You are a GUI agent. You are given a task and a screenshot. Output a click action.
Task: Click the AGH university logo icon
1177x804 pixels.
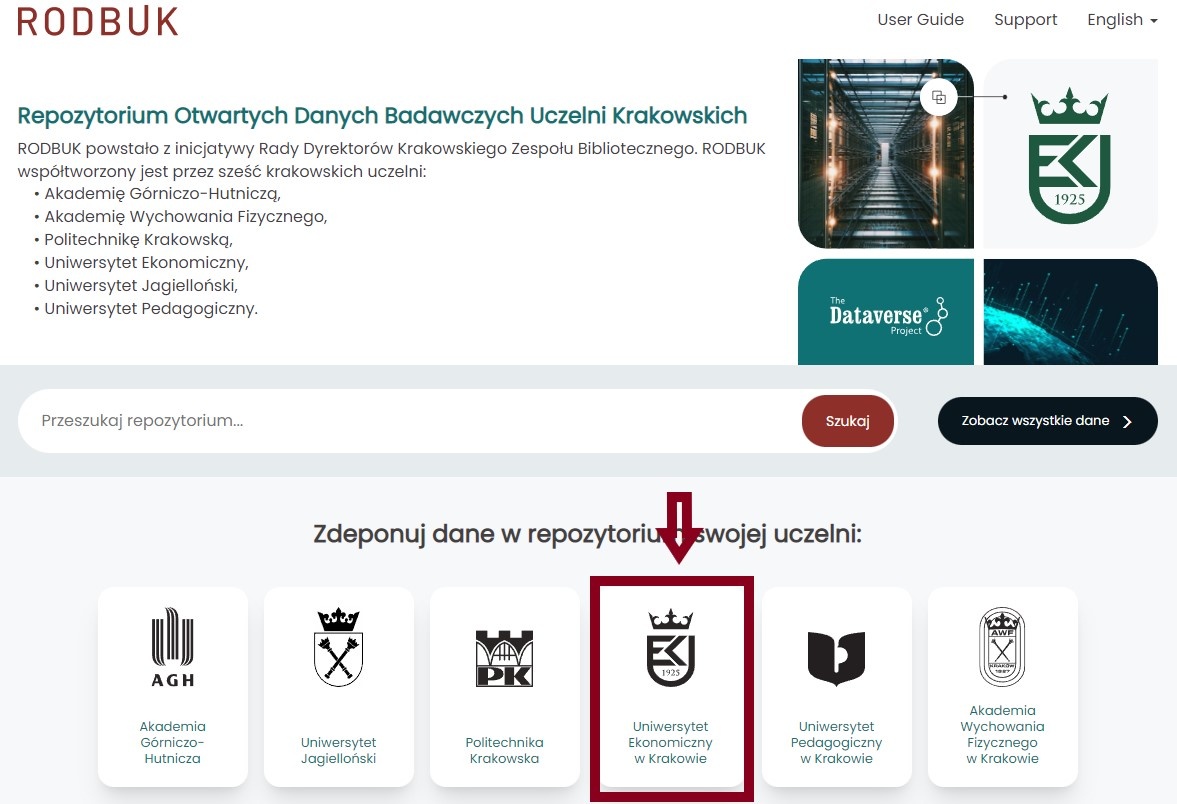click(x=173, y=647)
